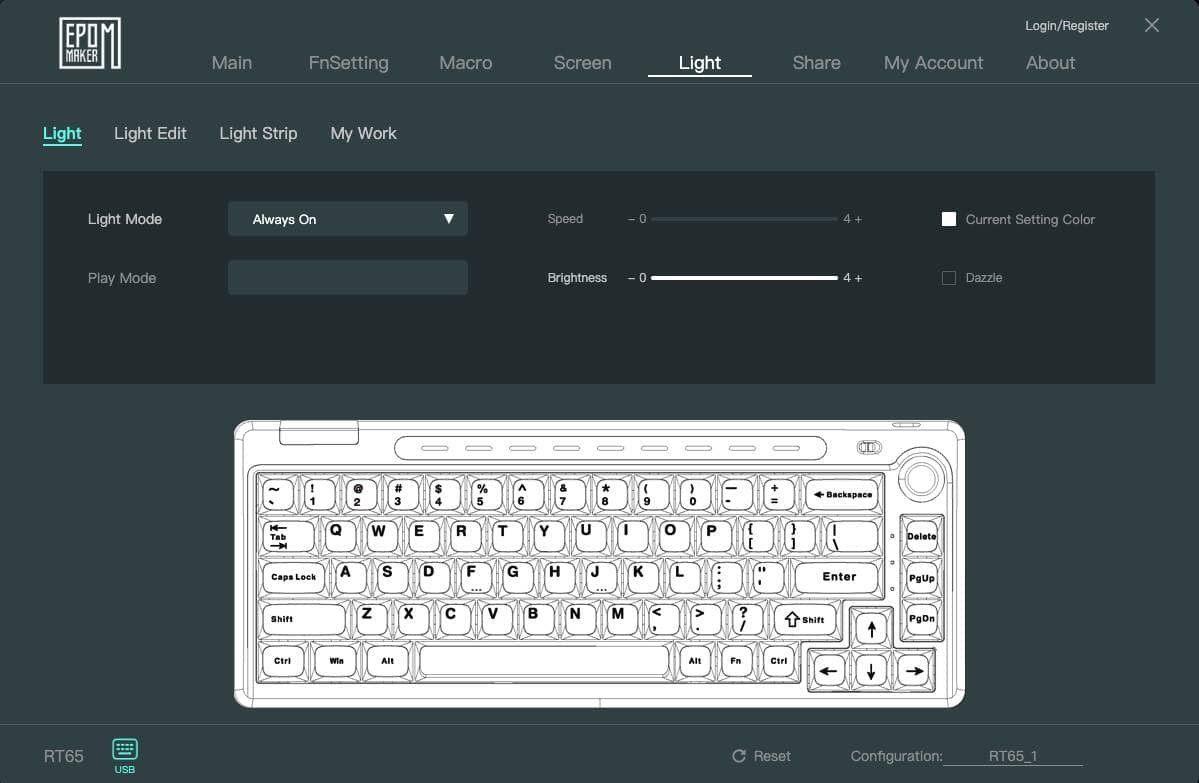Open the Configuration RT65_1 selector
This screenshot has width=1199, height=783.
pos(1013,756)
